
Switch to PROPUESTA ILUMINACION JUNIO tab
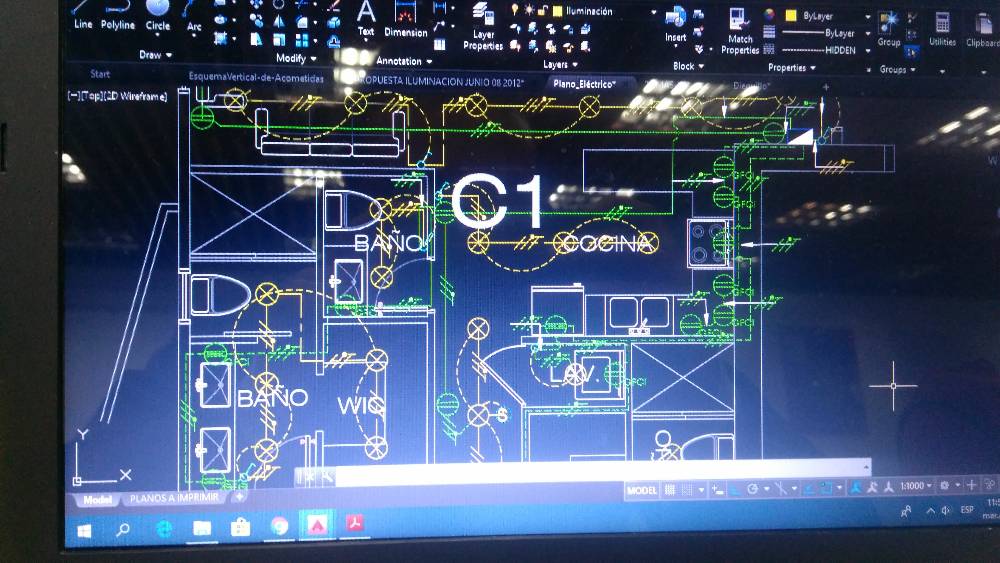click(440, 82)
